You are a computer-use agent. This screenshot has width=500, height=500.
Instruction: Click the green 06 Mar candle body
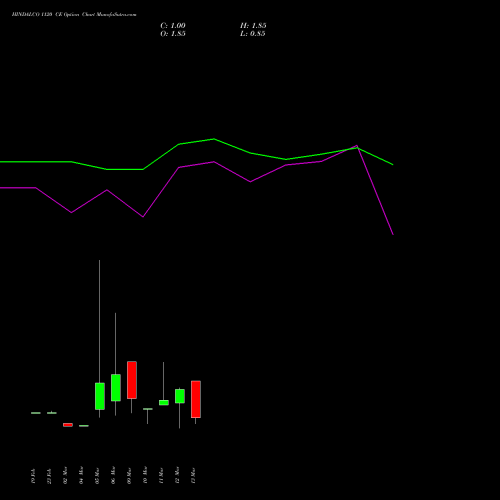(x=116, y=387)
